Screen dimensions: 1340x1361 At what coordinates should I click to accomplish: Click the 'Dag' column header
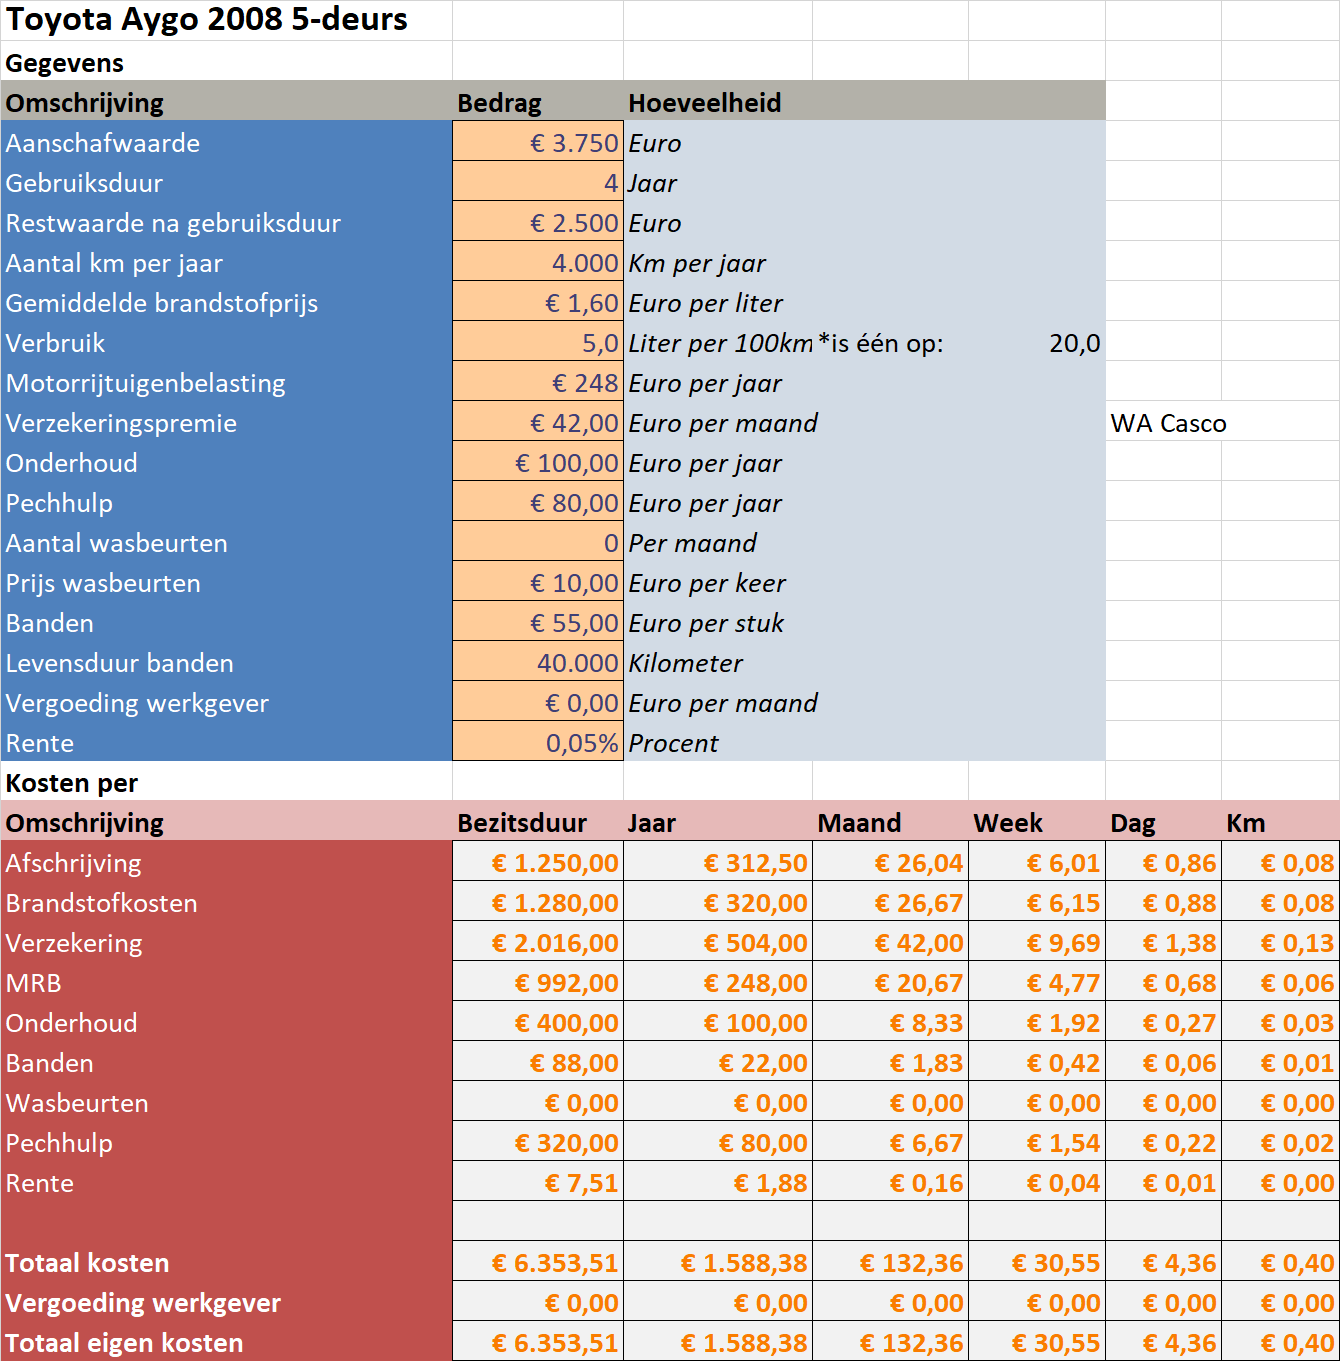[x=1163, y=821]
